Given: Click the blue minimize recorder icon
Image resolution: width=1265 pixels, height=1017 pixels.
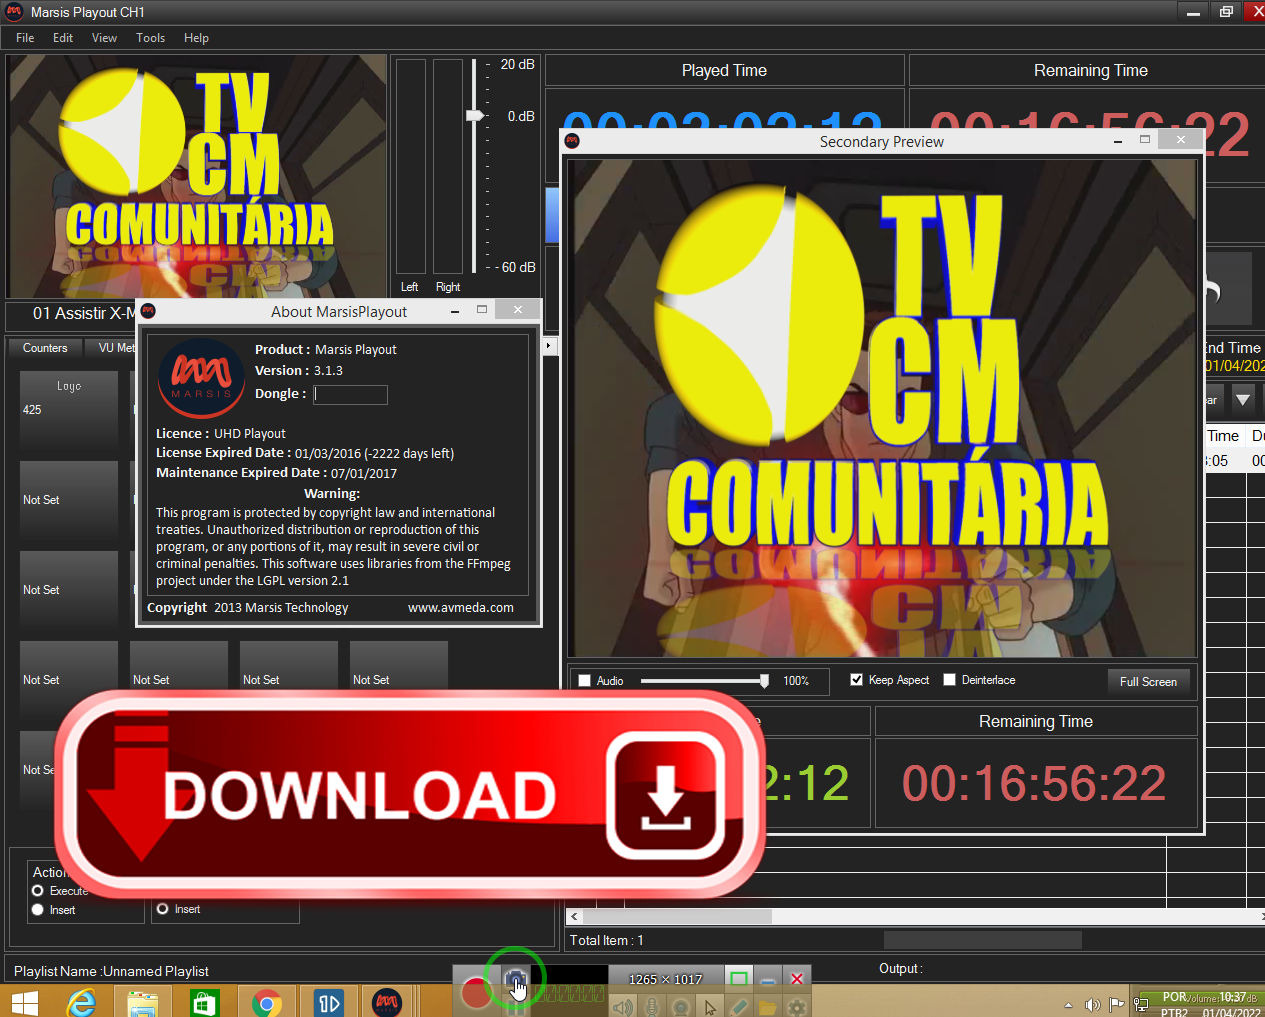Looking at the screenshot, I should 768,979.
